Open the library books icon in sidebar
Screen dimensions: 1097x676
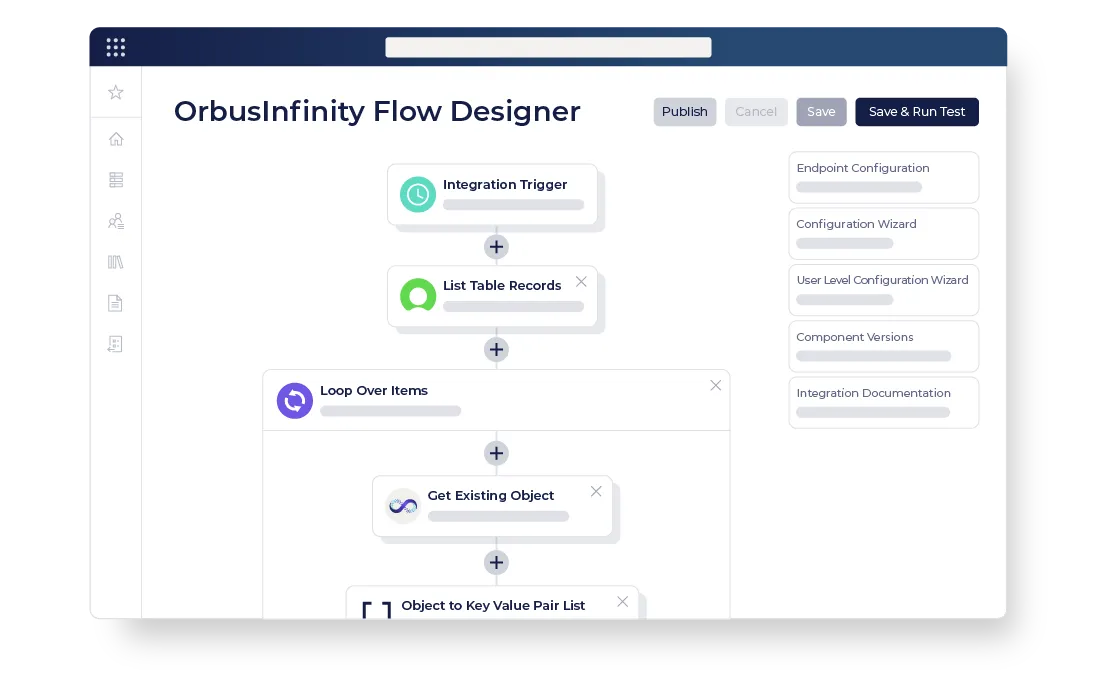pos(115,262)
